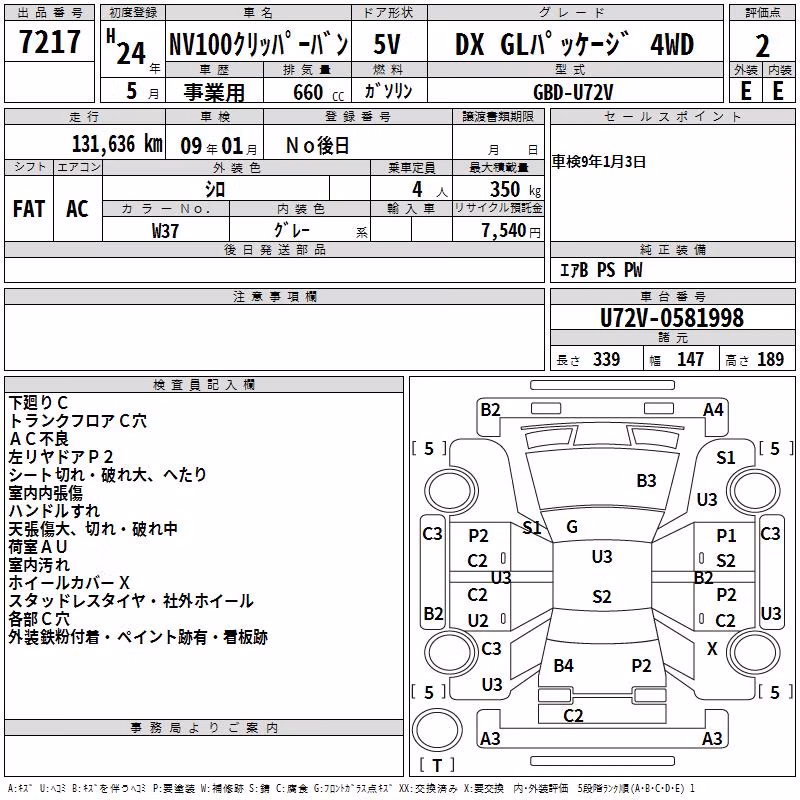Image resolution: width=800 pixels, height=800 pixels.
Task: Select the width value 147
Action: coord(690,360)
